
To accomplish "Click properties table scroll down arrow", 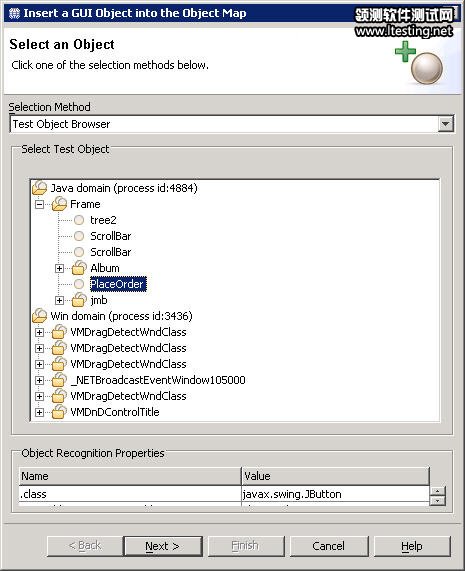I will [x=437, y=501].
